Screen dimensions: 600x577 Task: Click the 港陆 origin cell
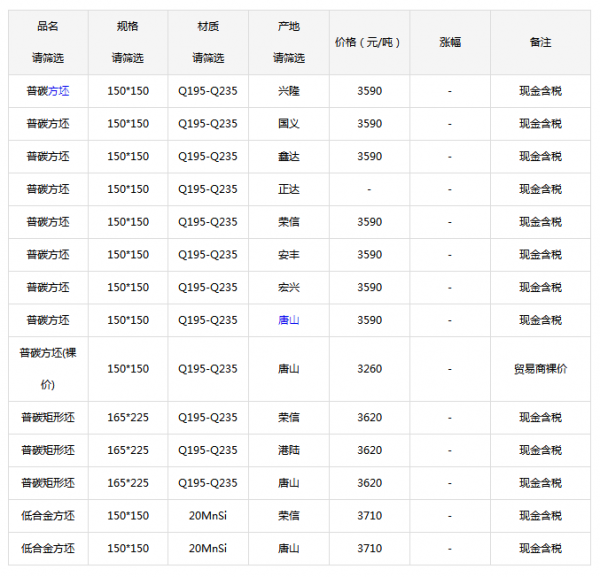click(289, 450)
